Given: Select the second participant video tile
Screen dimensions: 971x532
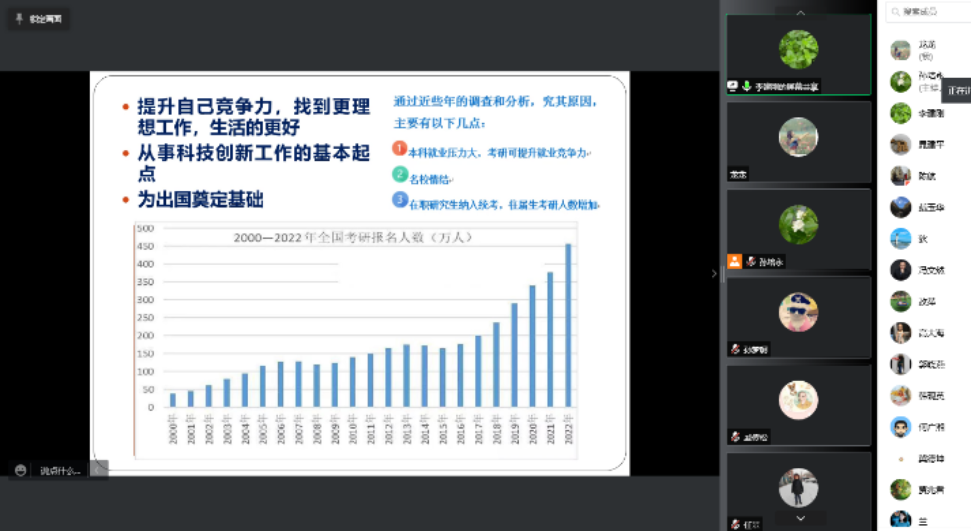Looking at the screenshot, I should click(x=798, y=141).
